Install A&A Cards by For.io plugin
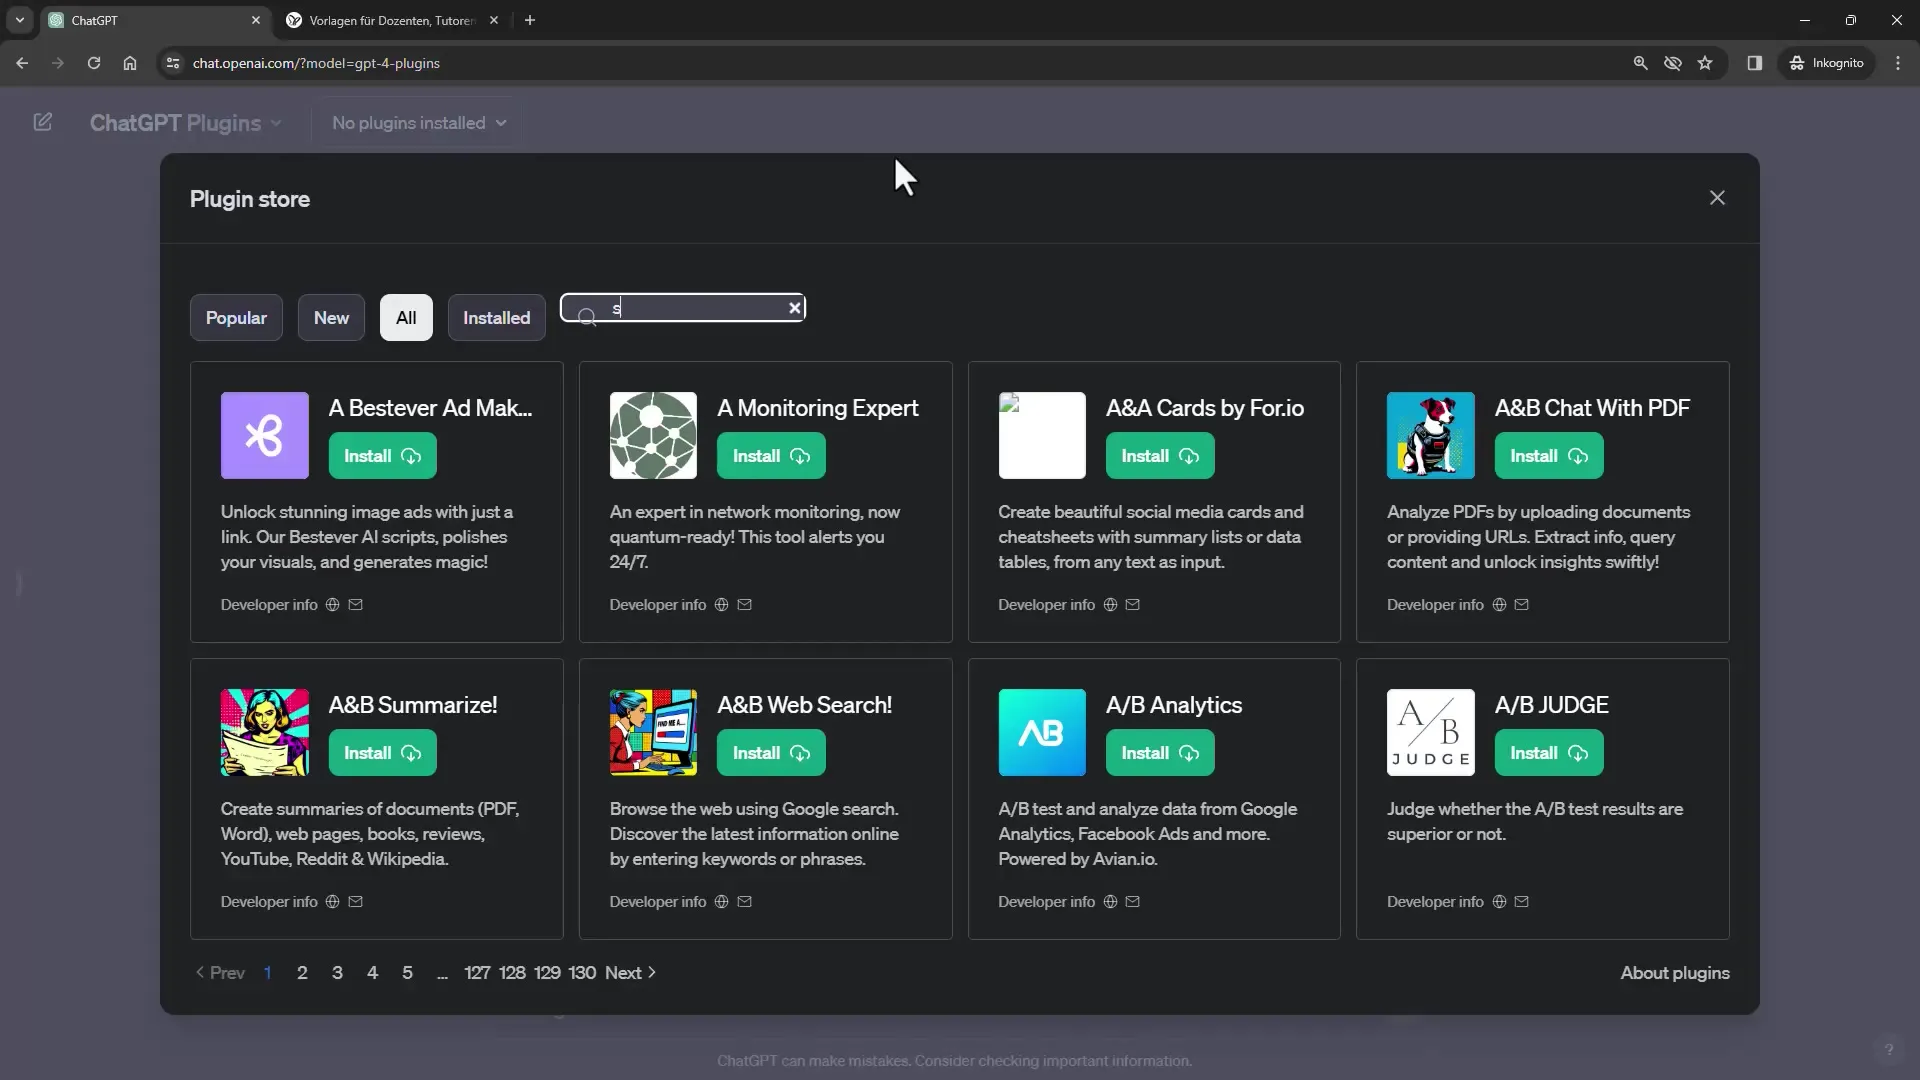Viewport: 1920px width, 1080px height. pyautogui.click(x=1160, y=456)
